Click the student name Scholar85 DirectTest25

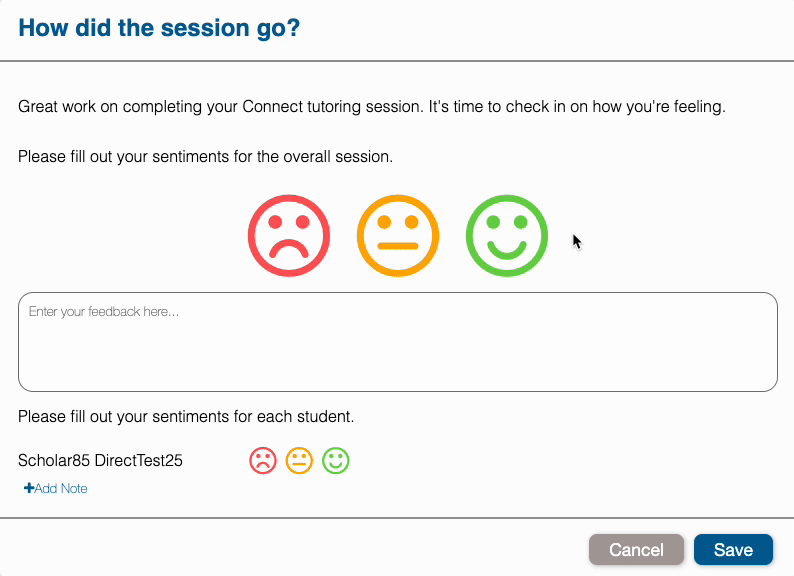100,461
